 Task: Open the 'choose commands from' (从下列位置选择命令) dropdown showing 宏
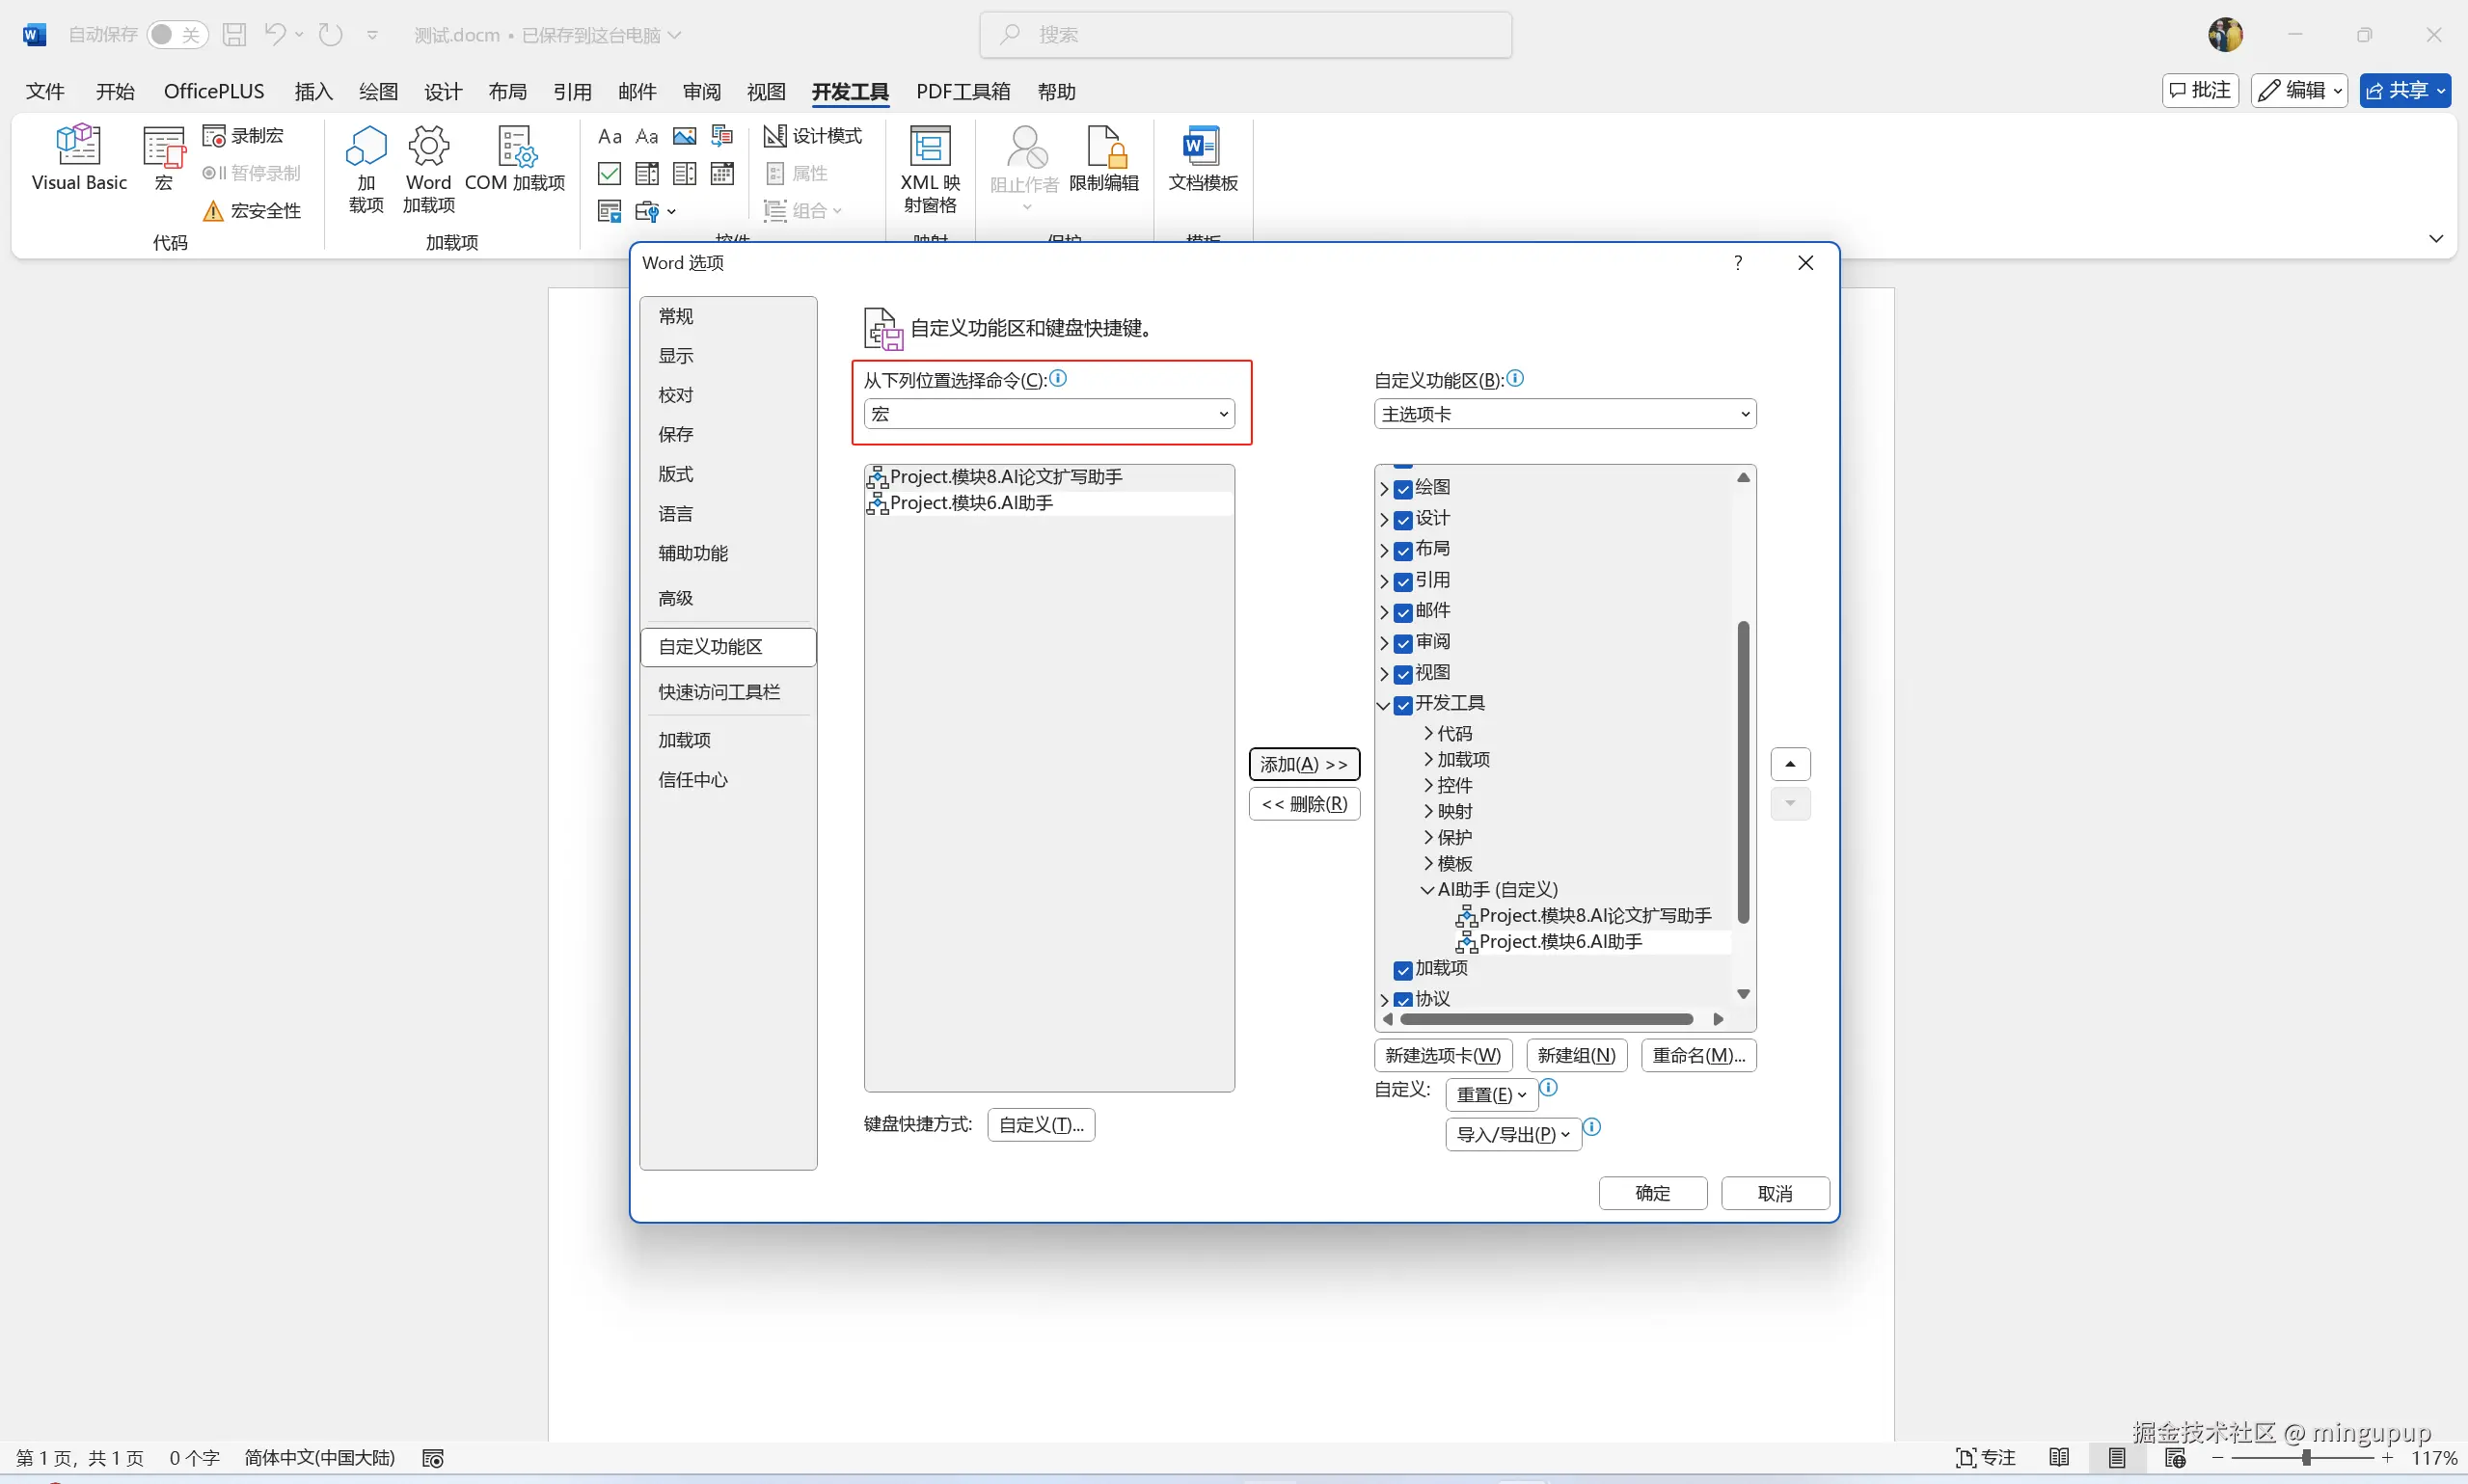pos(1048,414)
